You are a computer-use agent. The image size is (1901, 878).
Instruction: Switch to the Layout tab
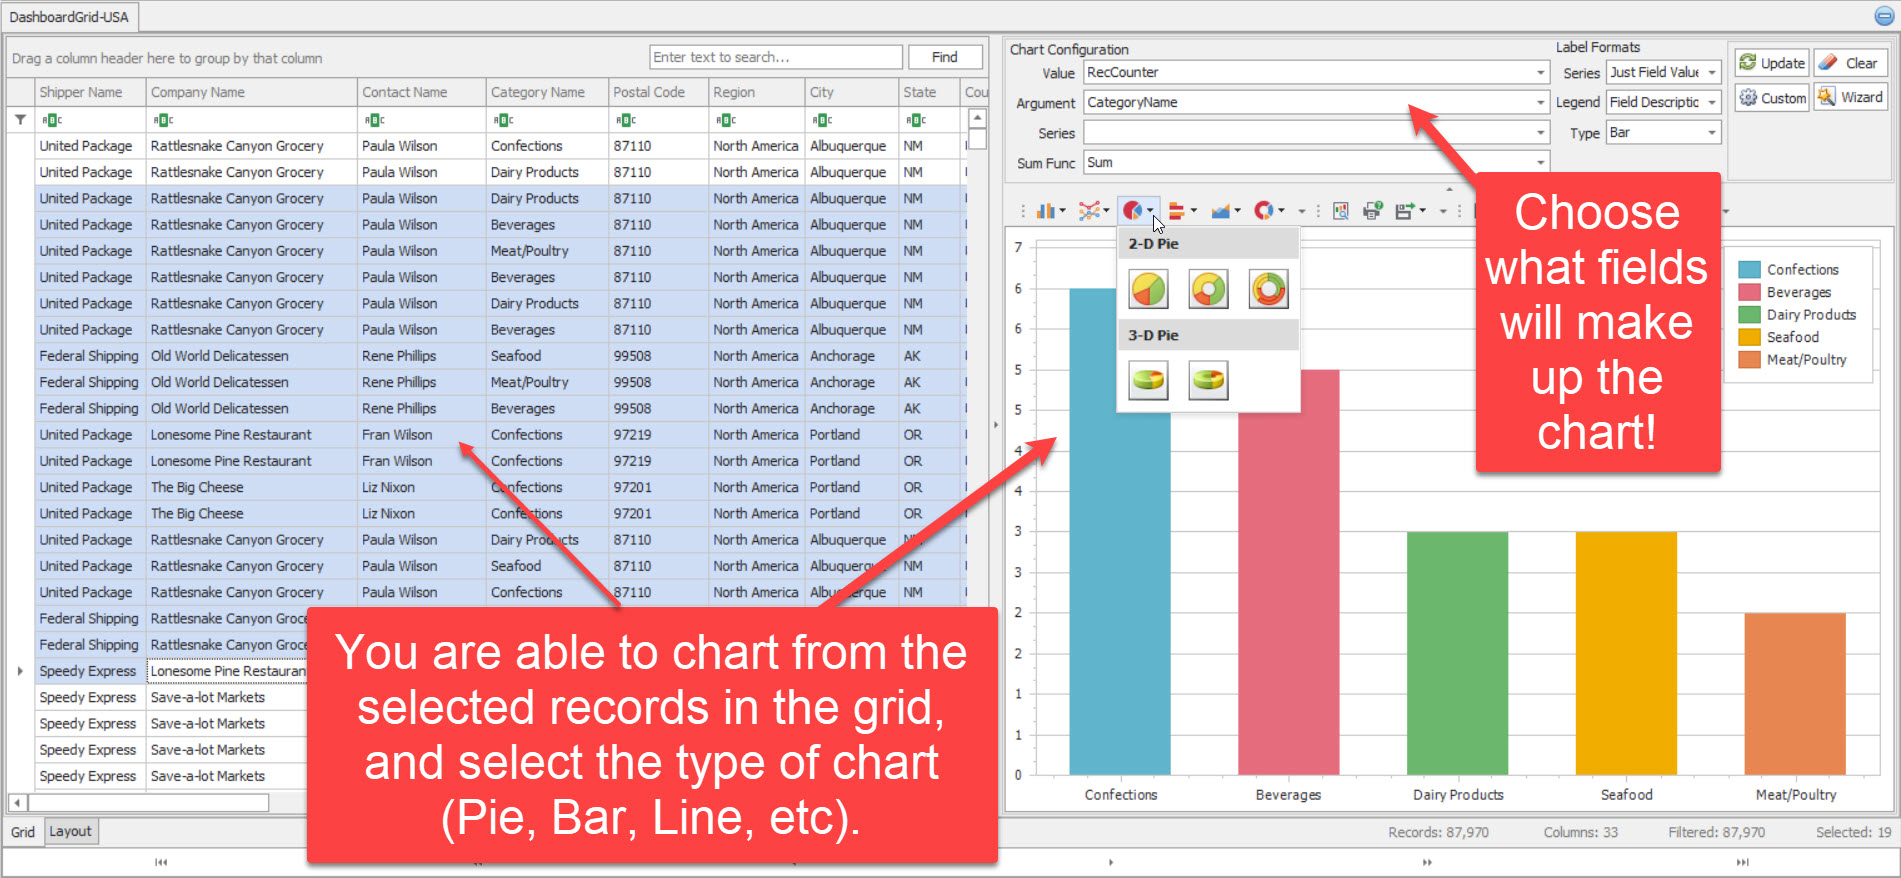pos(70,832)
